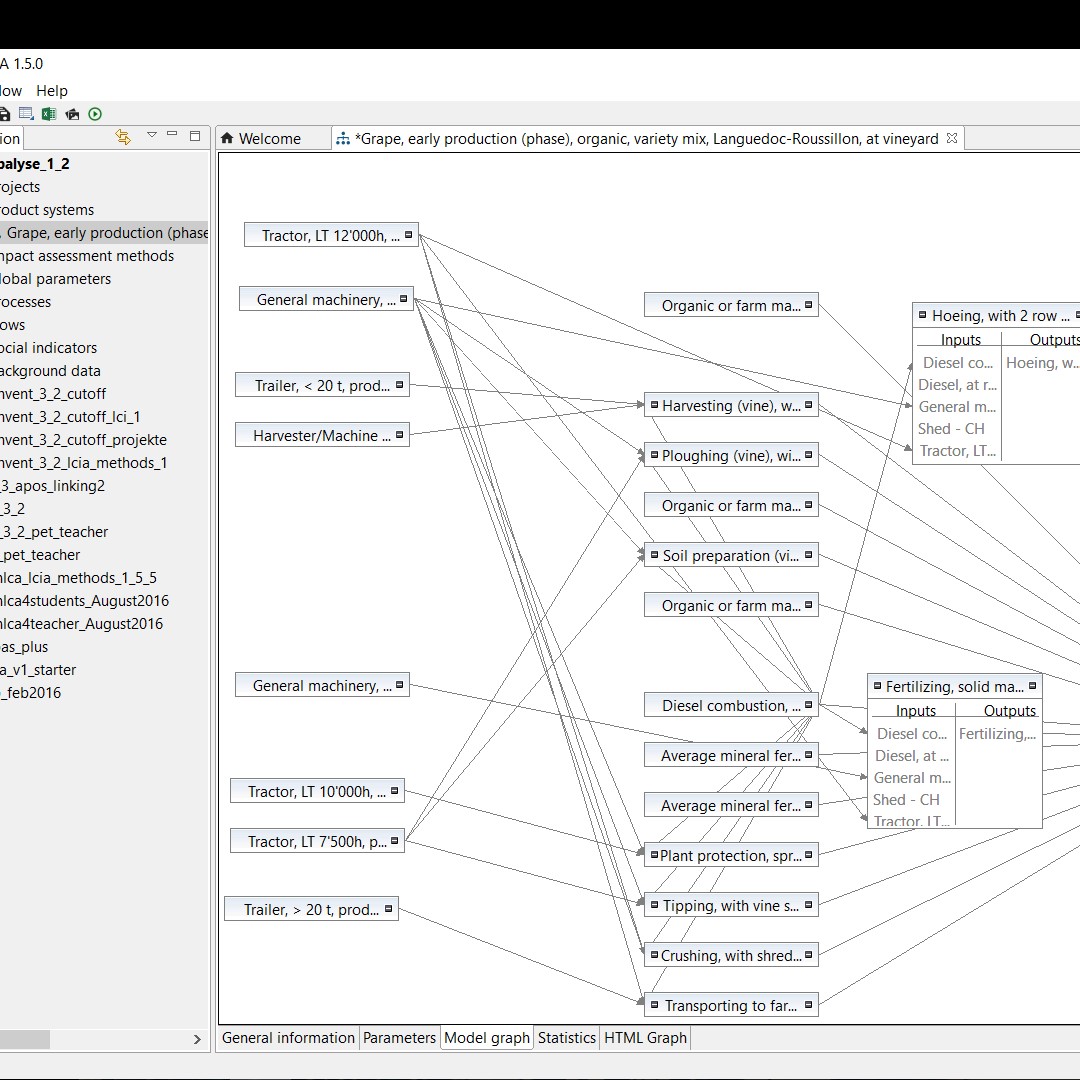Screen dimensions: 1080x1080
Task: Start a calculation with the green play icon
Action: pyautogui.click(x=95, y=113)
